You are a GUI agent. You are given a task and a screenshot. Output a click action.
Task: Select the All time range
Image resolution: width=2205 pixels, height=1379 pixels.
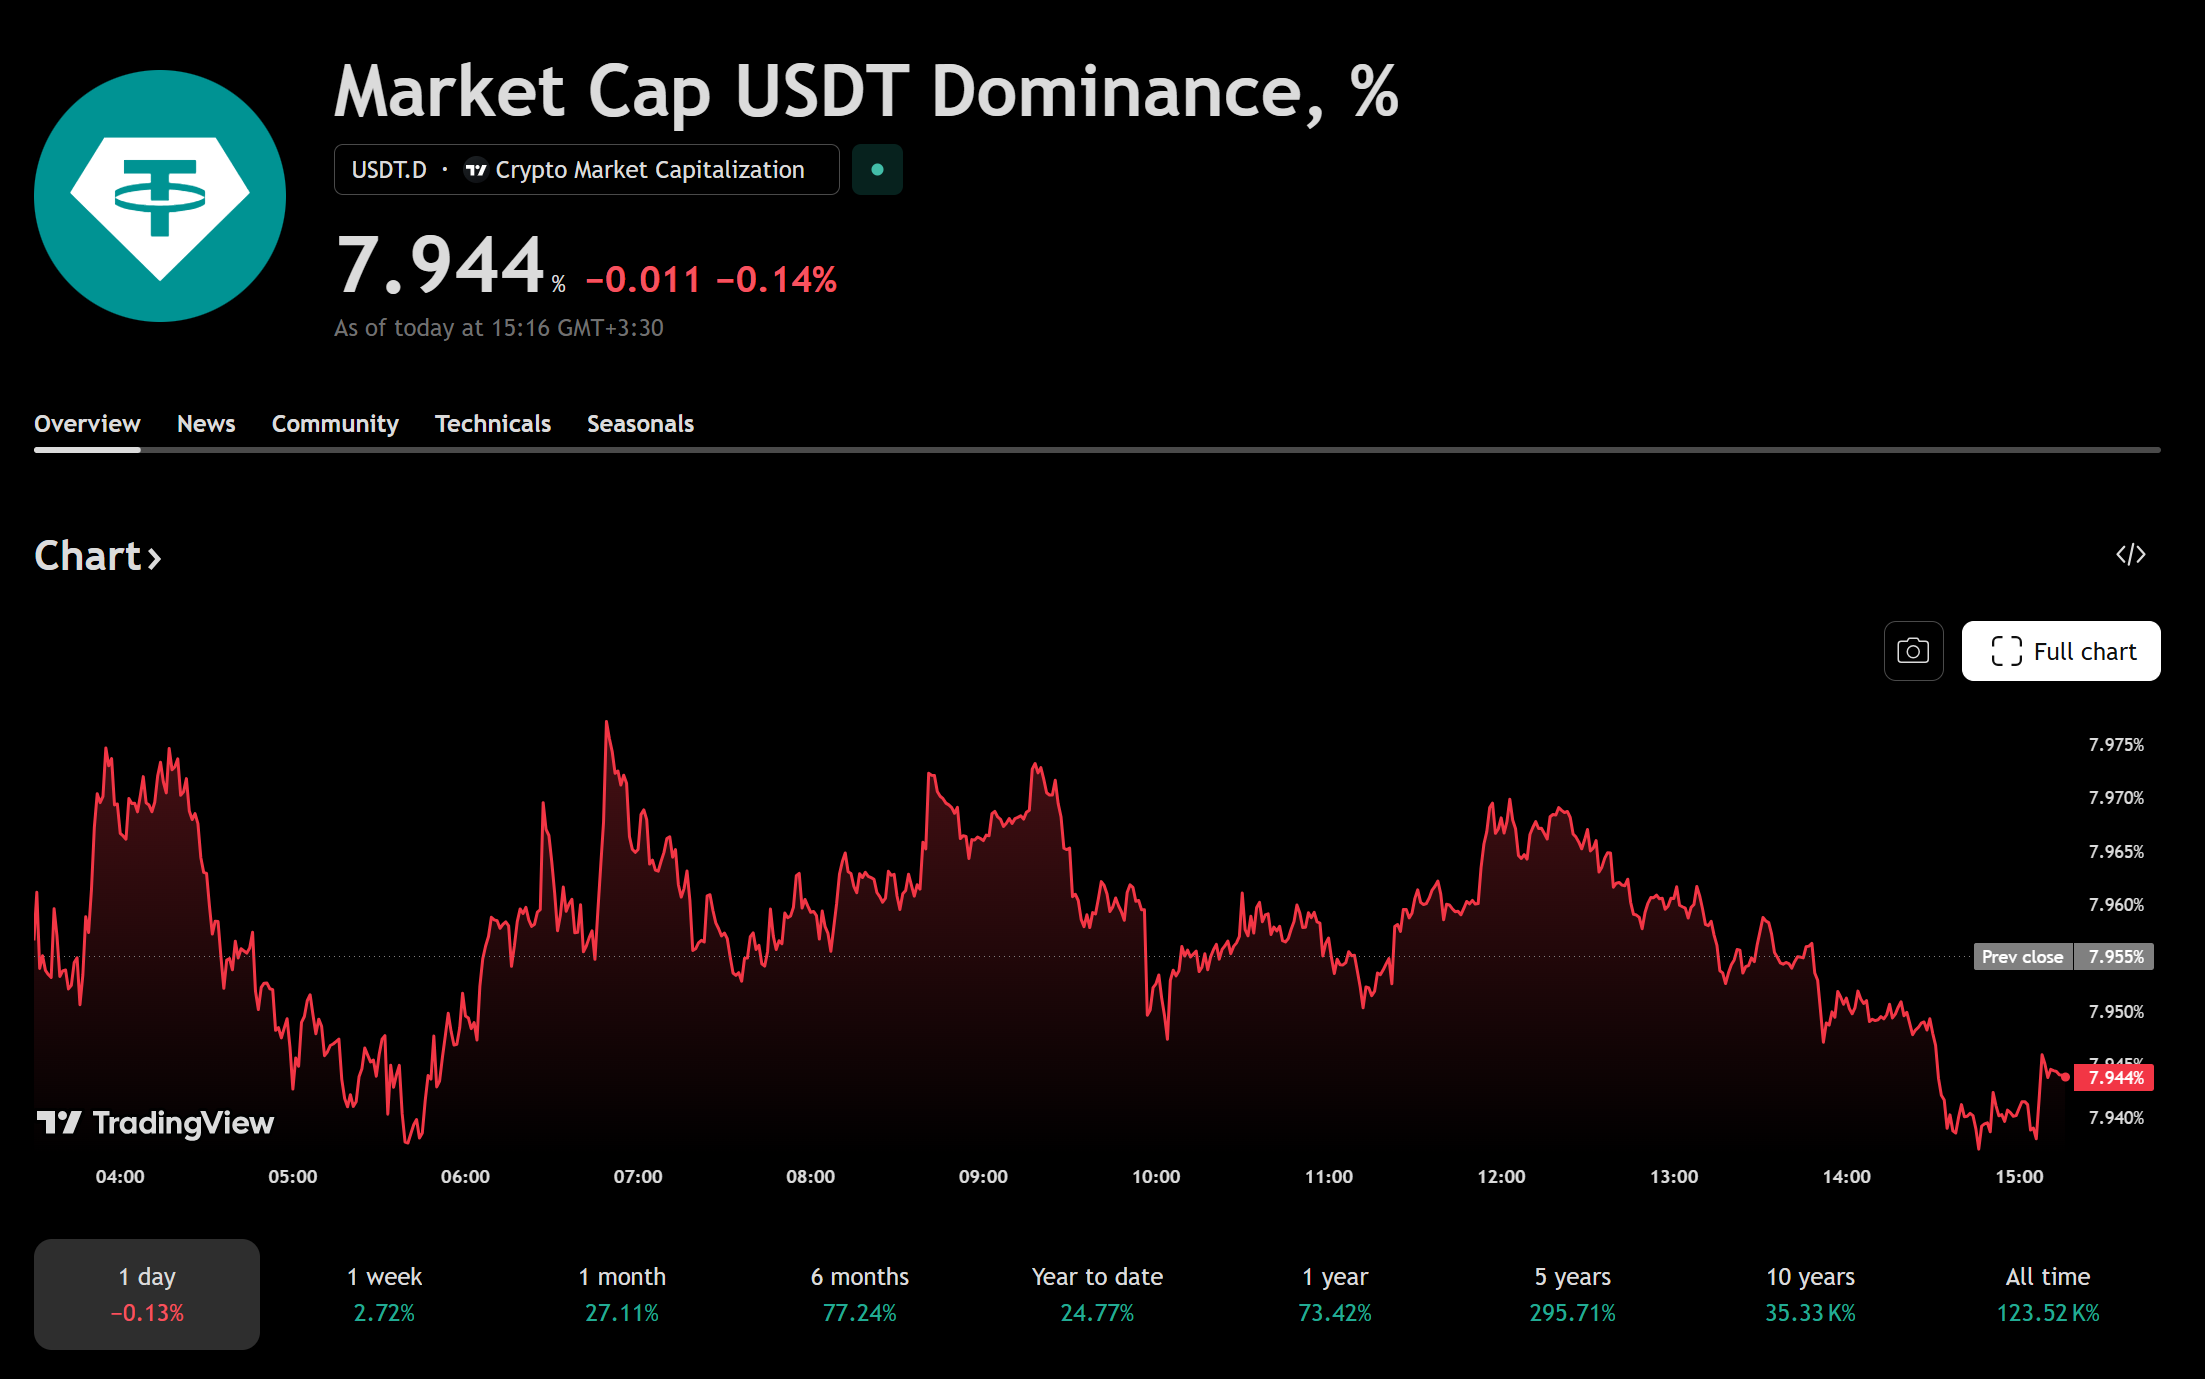tap(2048, 1294)
